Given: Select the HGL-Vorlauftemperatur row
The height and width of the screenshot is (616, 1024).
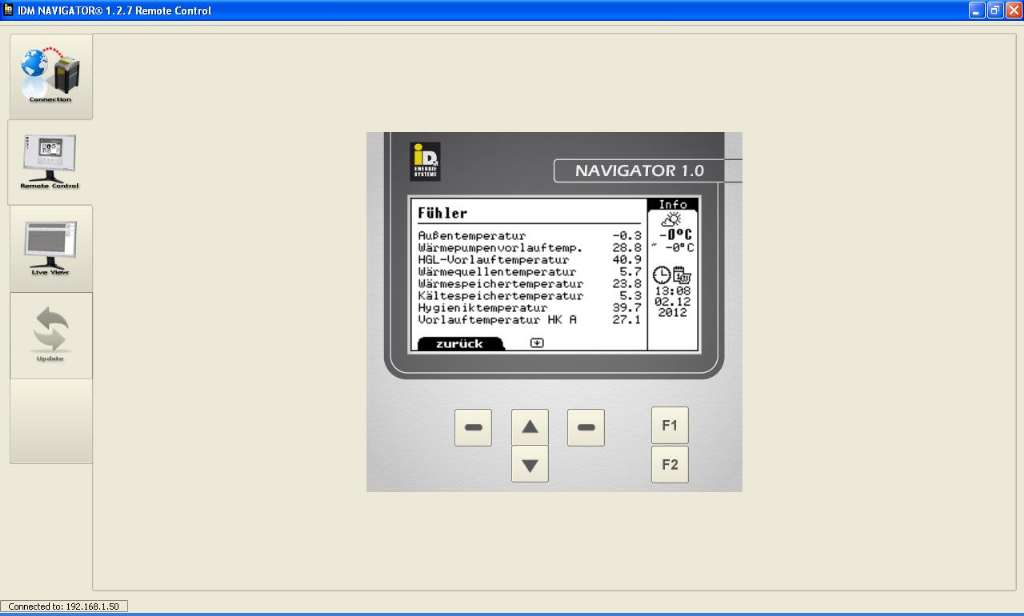Looking at the screenshot, I should [x=530, y=259].
